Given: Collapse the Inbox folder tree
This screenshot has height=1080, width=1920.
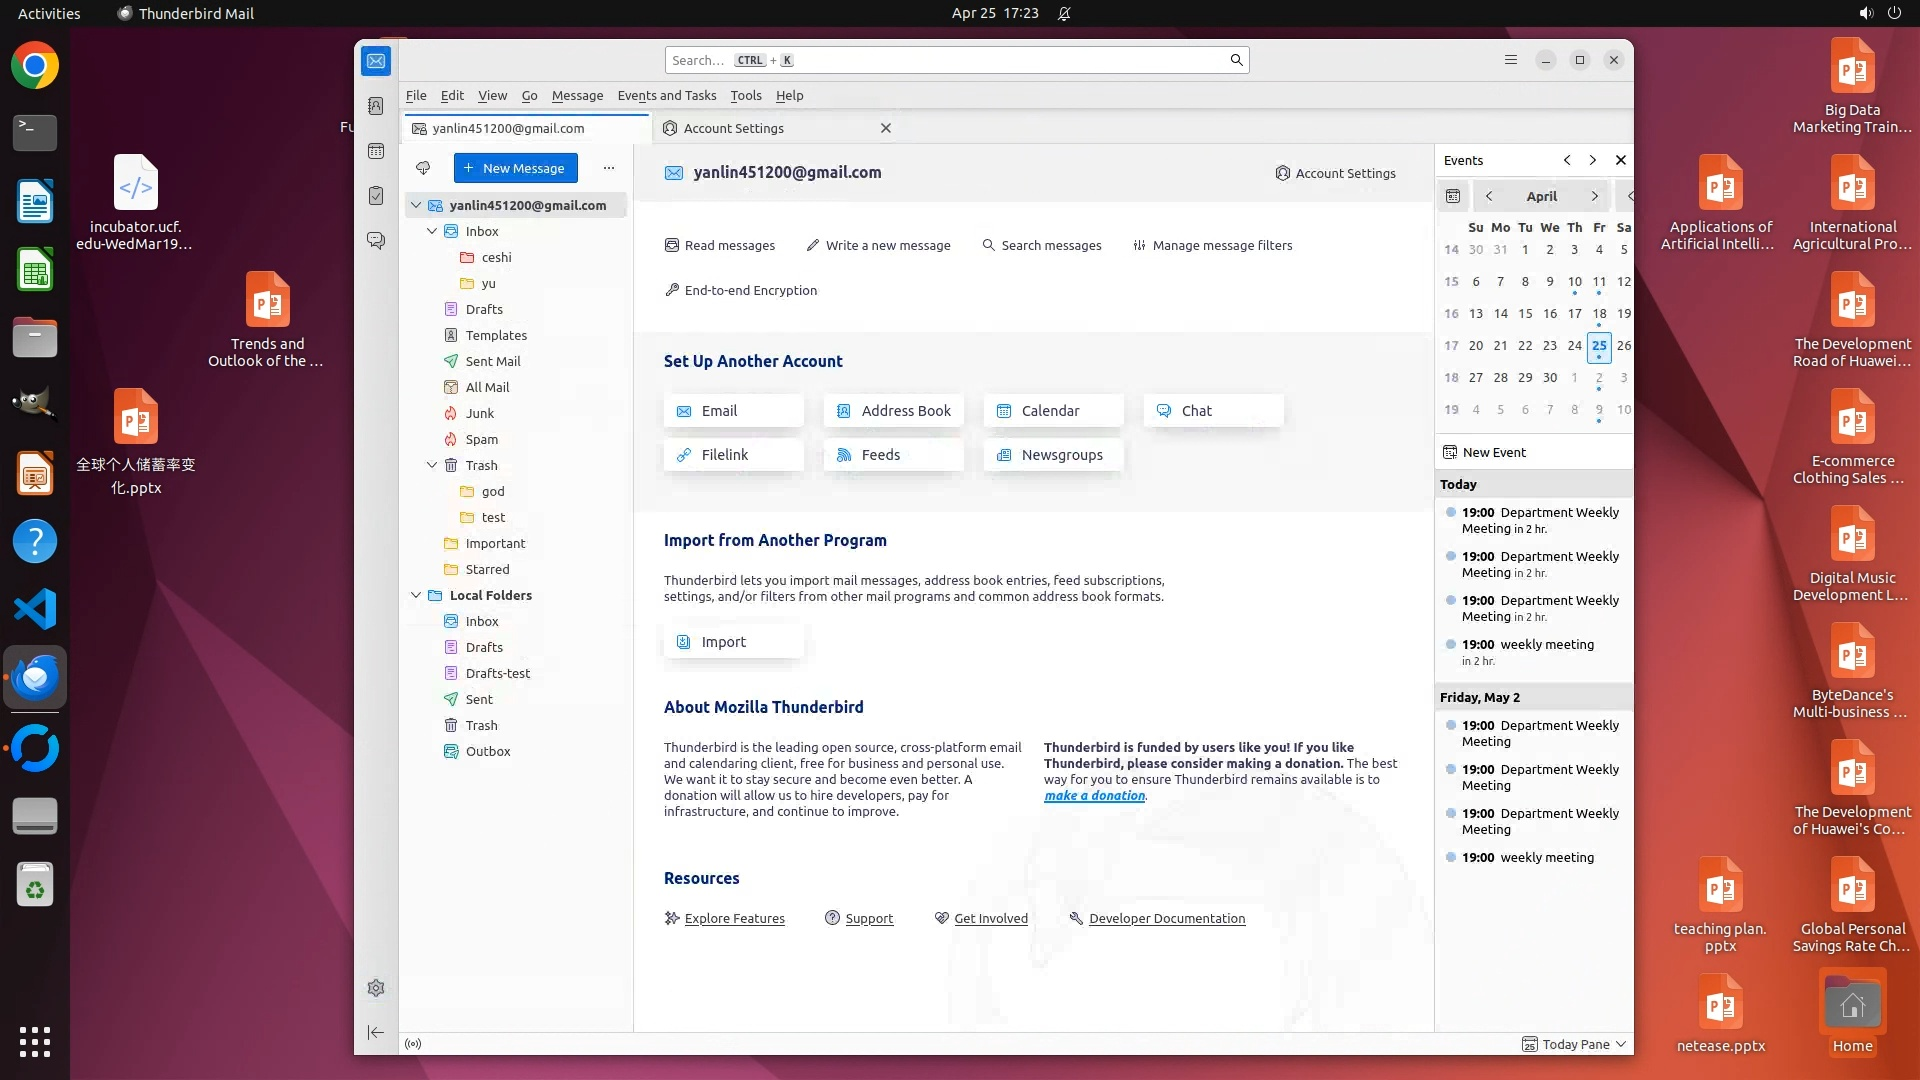Looking at the screenshot, I should click(432, 231).
